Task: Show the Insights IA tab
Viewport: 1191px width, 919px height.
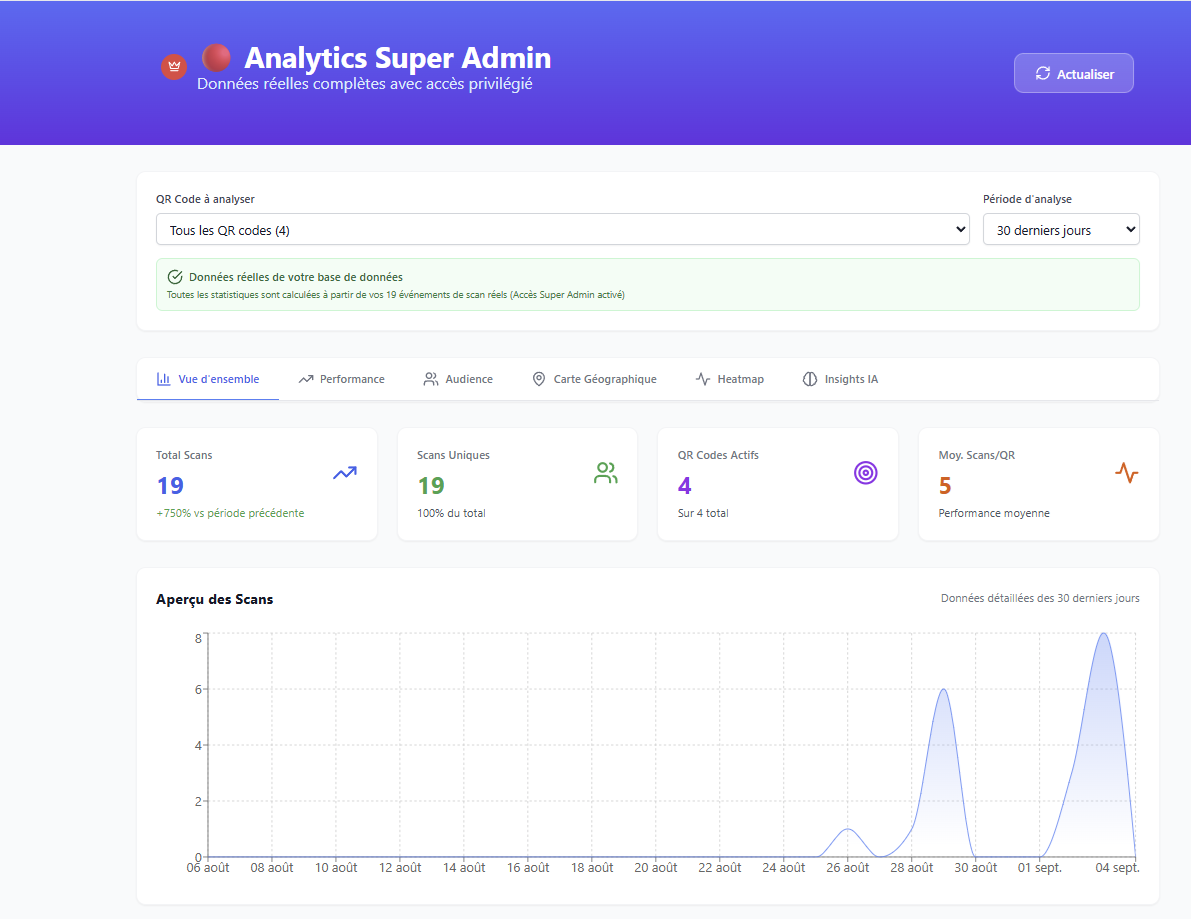Action: (840, 379)
